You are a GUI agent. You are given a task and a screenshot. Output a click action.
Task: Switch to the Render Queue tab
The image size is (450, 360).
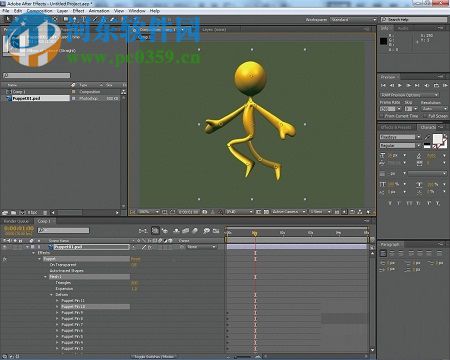pyautogui.click(x=16, y=221)
